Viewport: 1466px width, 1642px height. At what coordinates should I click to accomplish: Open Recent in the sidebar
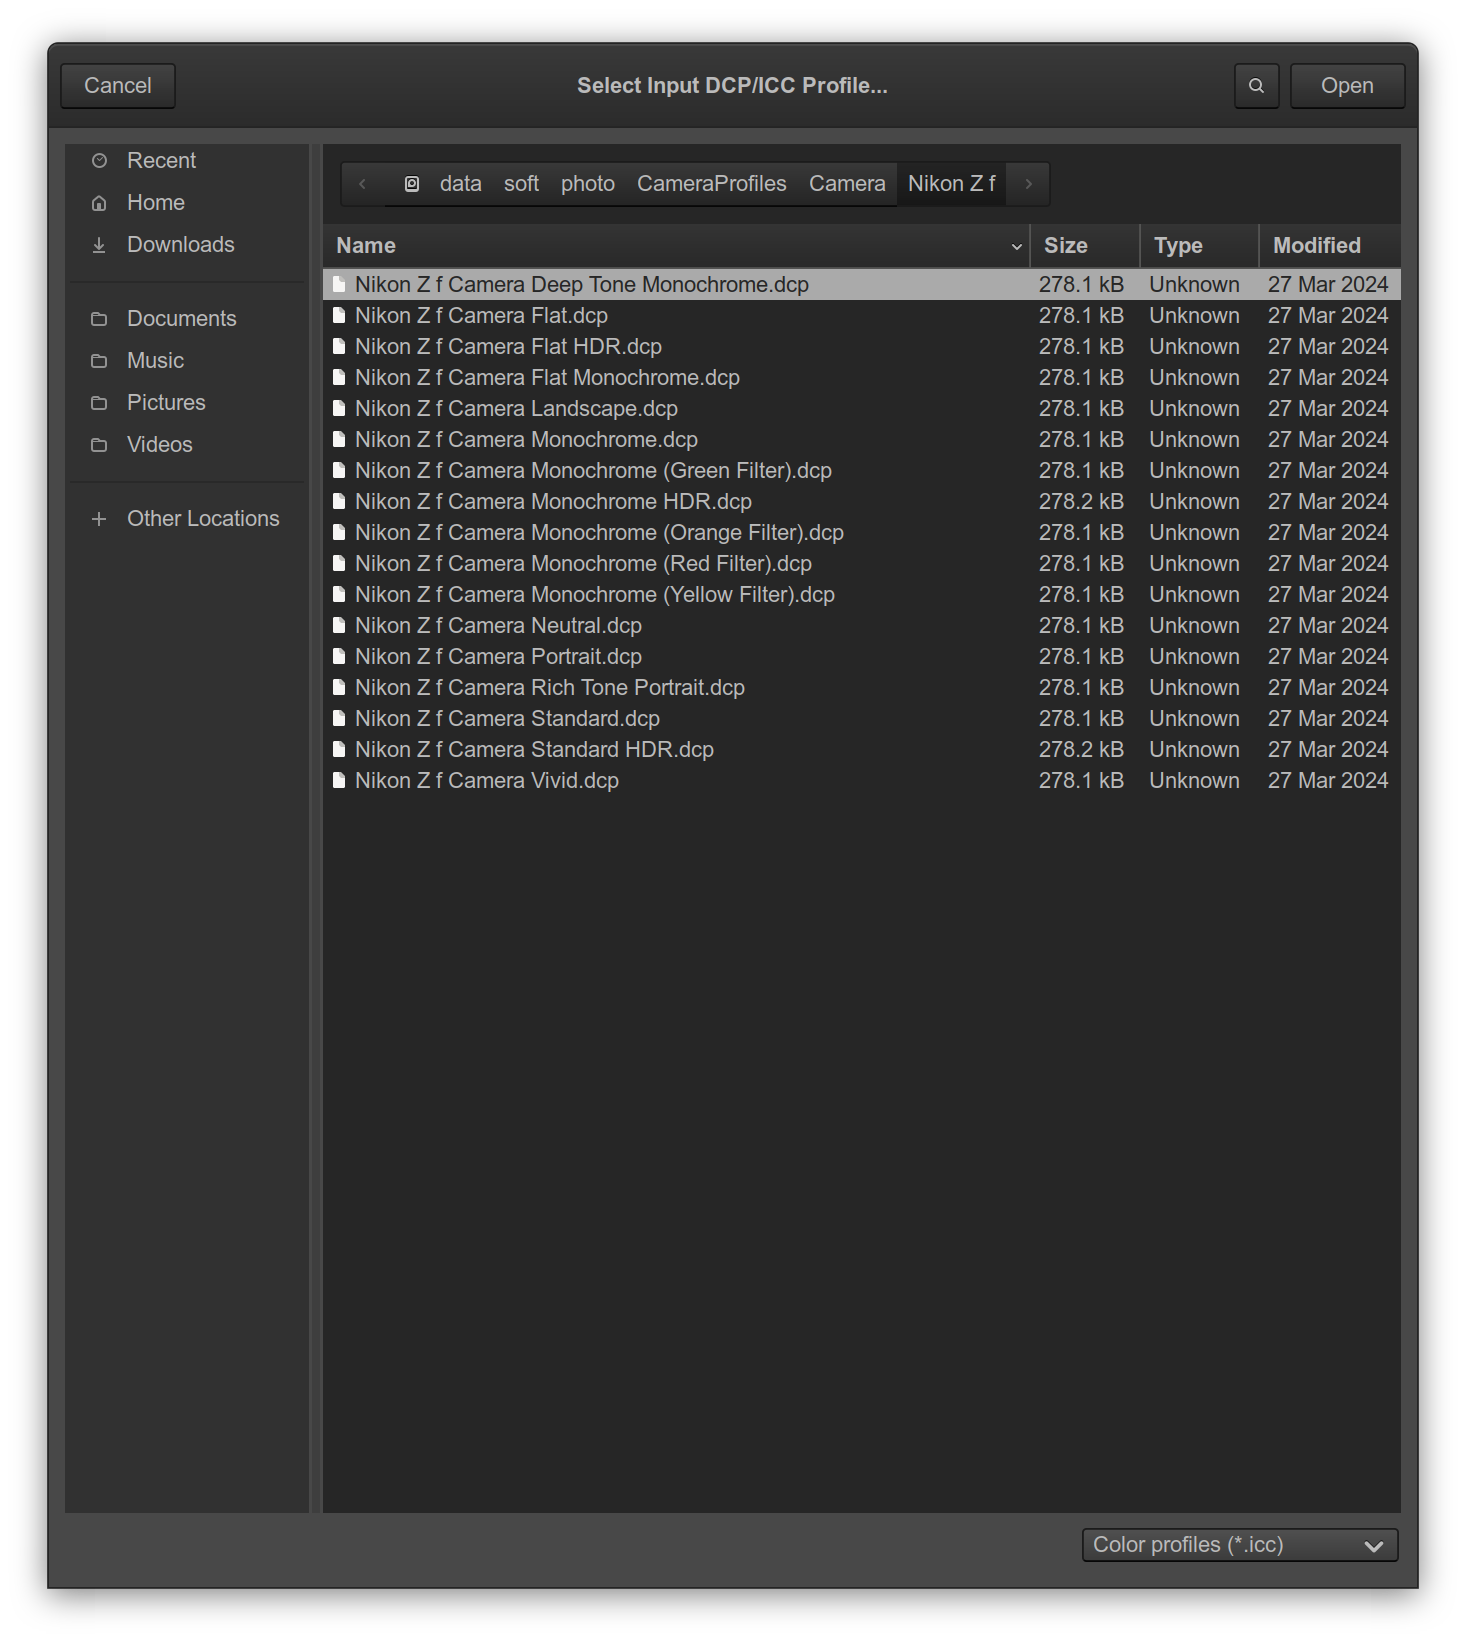click(x=161, y=161)
